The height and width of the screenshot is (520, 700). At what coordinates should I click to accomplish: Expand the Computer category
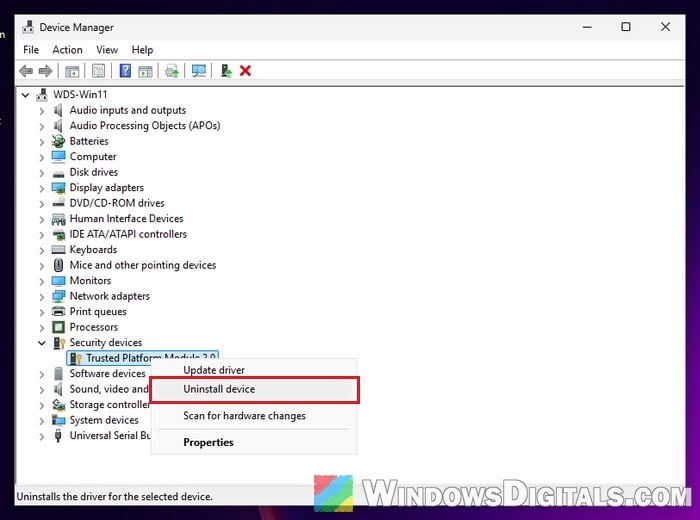42,157
